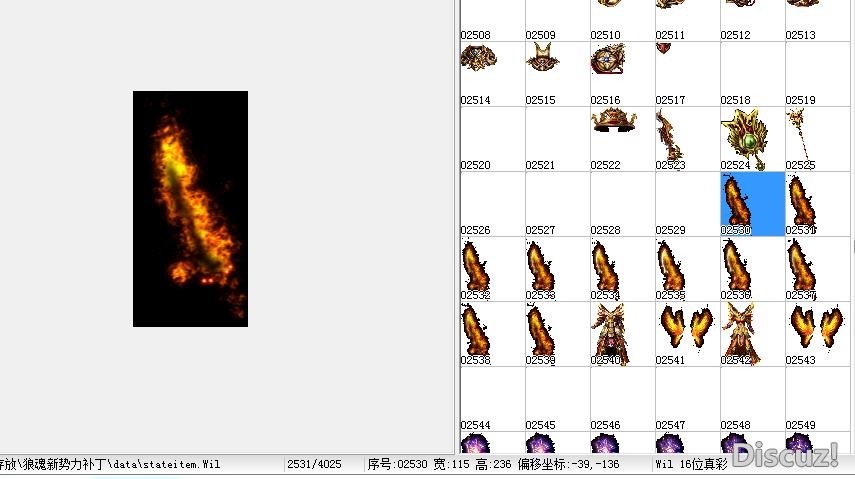Screen dimensions: 855x479
Task: Select the small gem thumbnail 02517
Action: (x=688, y=74)
